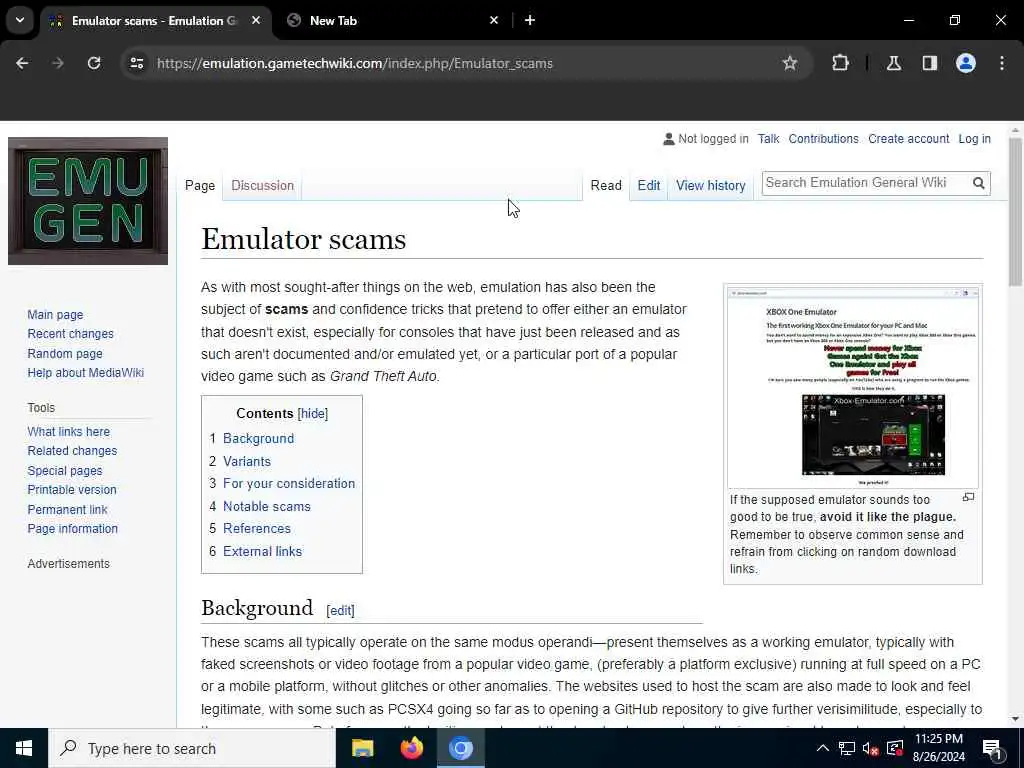The width and height of the screenshot is (1024, 768).
Task: Jump to Variants in contents
Action: coord(247,461)
